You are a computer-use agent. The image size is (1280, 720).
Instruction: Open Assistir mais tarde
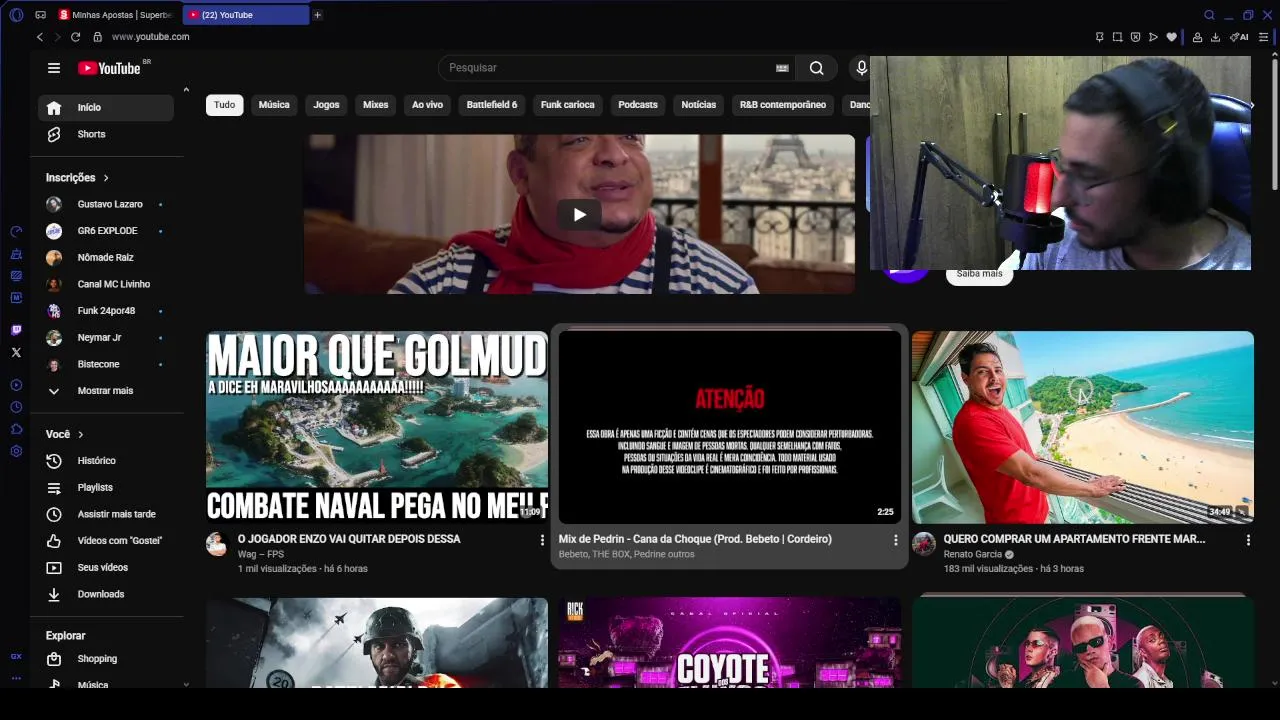tap(106, 514)
